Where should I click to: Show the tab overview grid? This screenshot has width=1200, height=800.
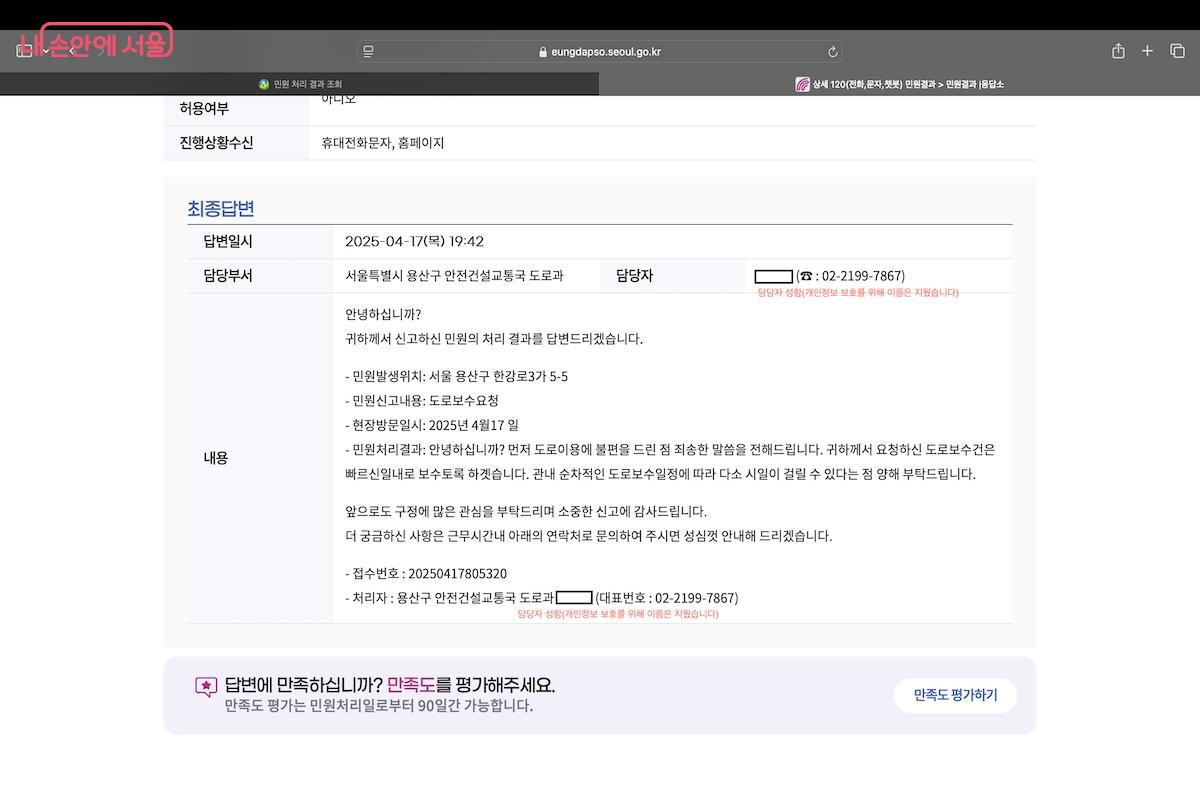1176,51
